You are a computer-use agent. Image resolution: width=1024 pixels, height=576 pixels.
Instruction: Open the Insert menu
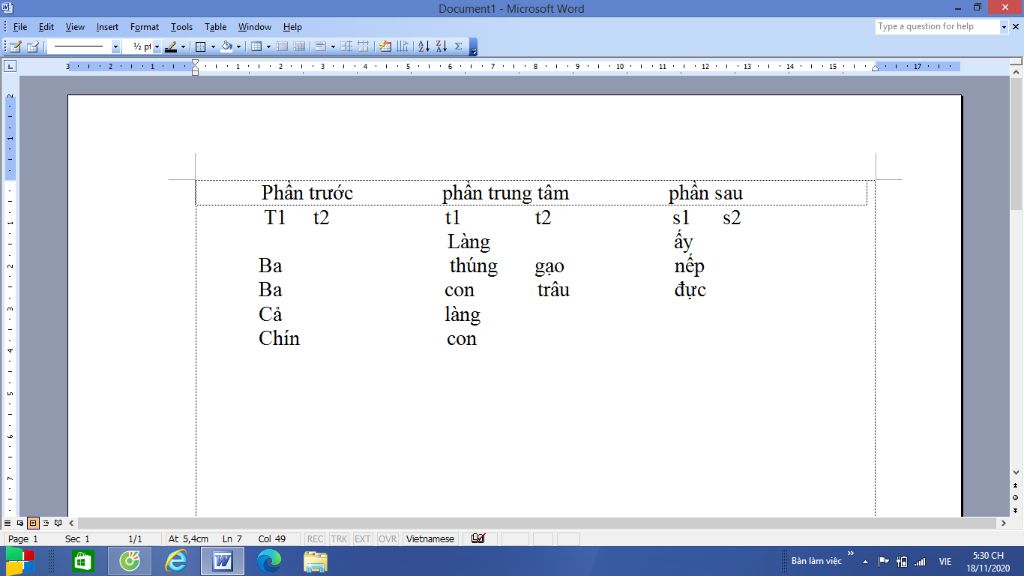coord(107,27)
